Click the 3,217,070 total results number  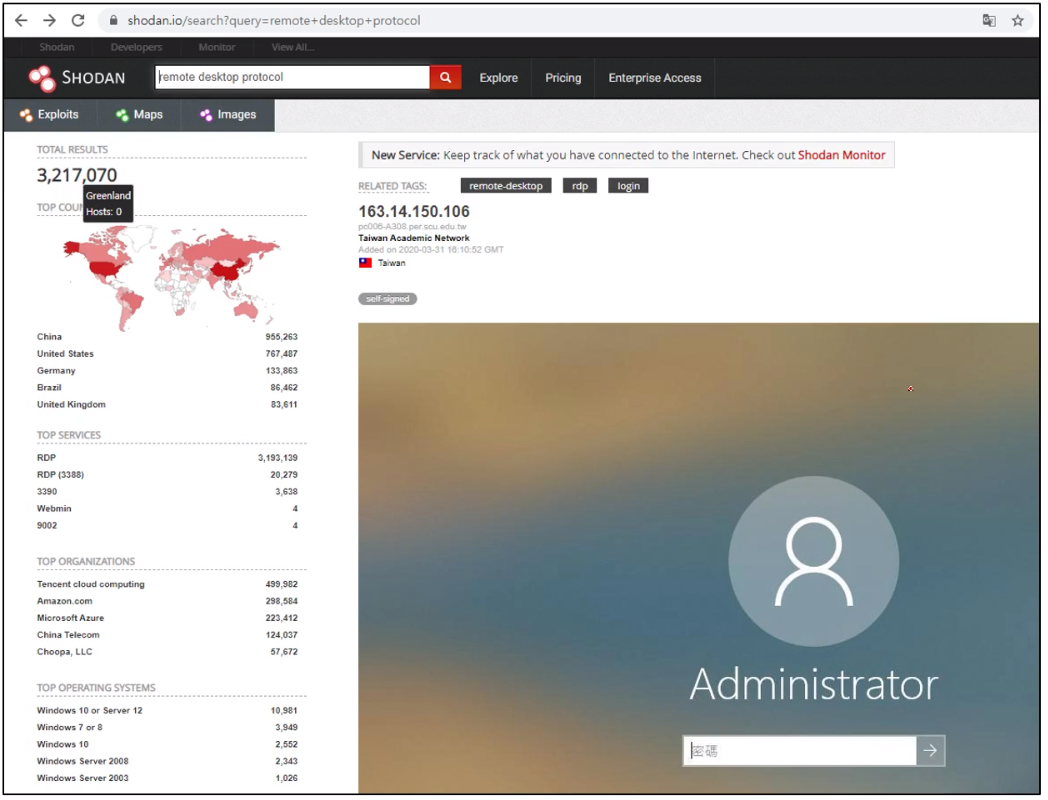click(x=77, y=175)
